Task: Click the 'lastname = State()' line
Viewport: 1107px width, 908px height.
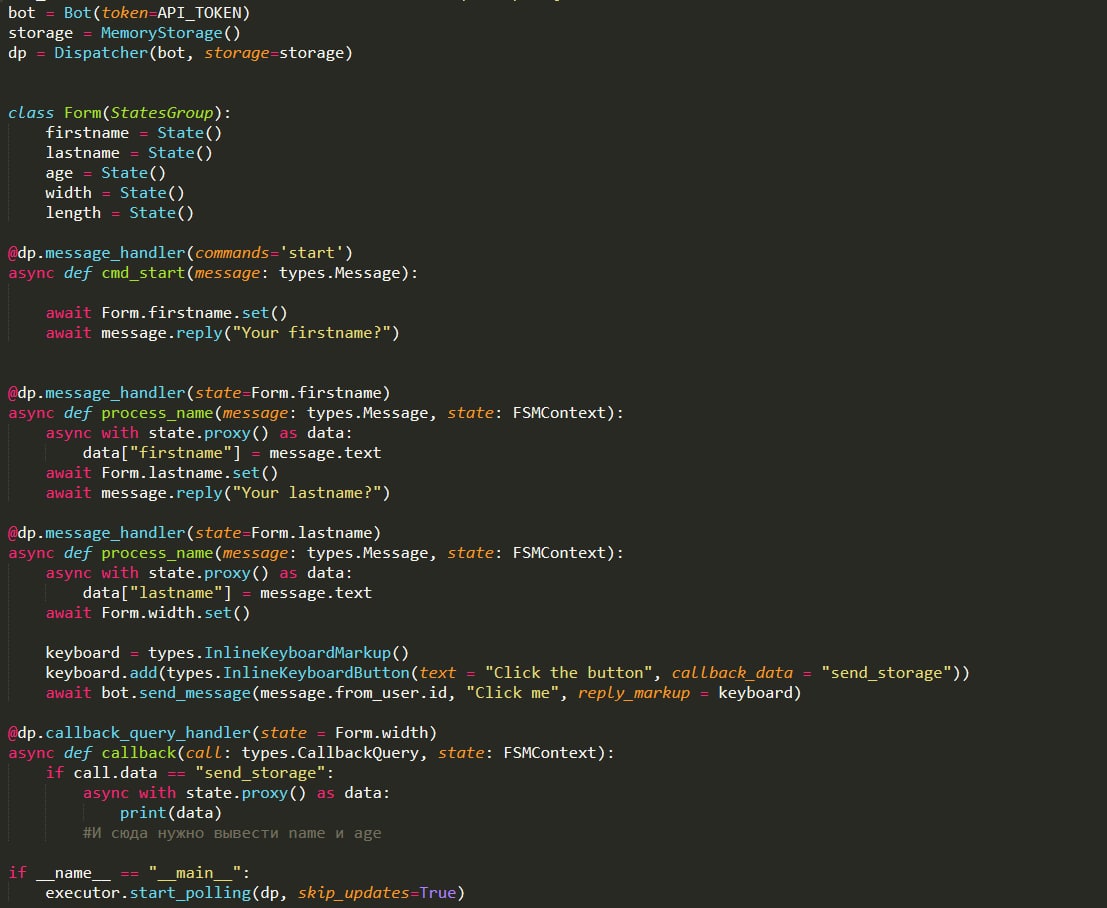Action: (x=128, y=153)
